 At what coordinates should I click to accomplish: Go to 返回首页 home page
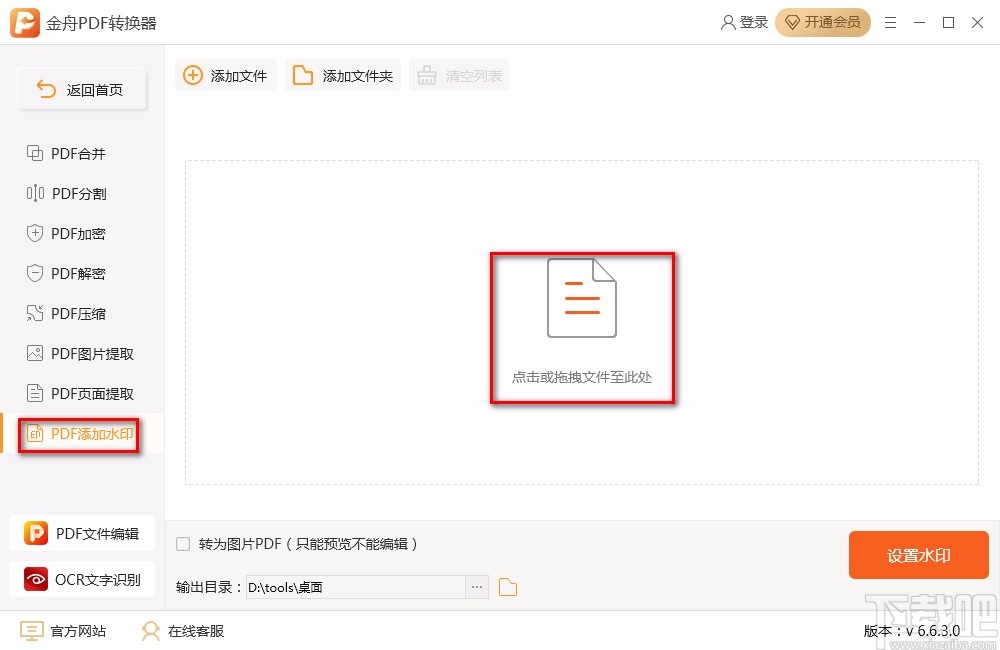(x=82, y=89)
